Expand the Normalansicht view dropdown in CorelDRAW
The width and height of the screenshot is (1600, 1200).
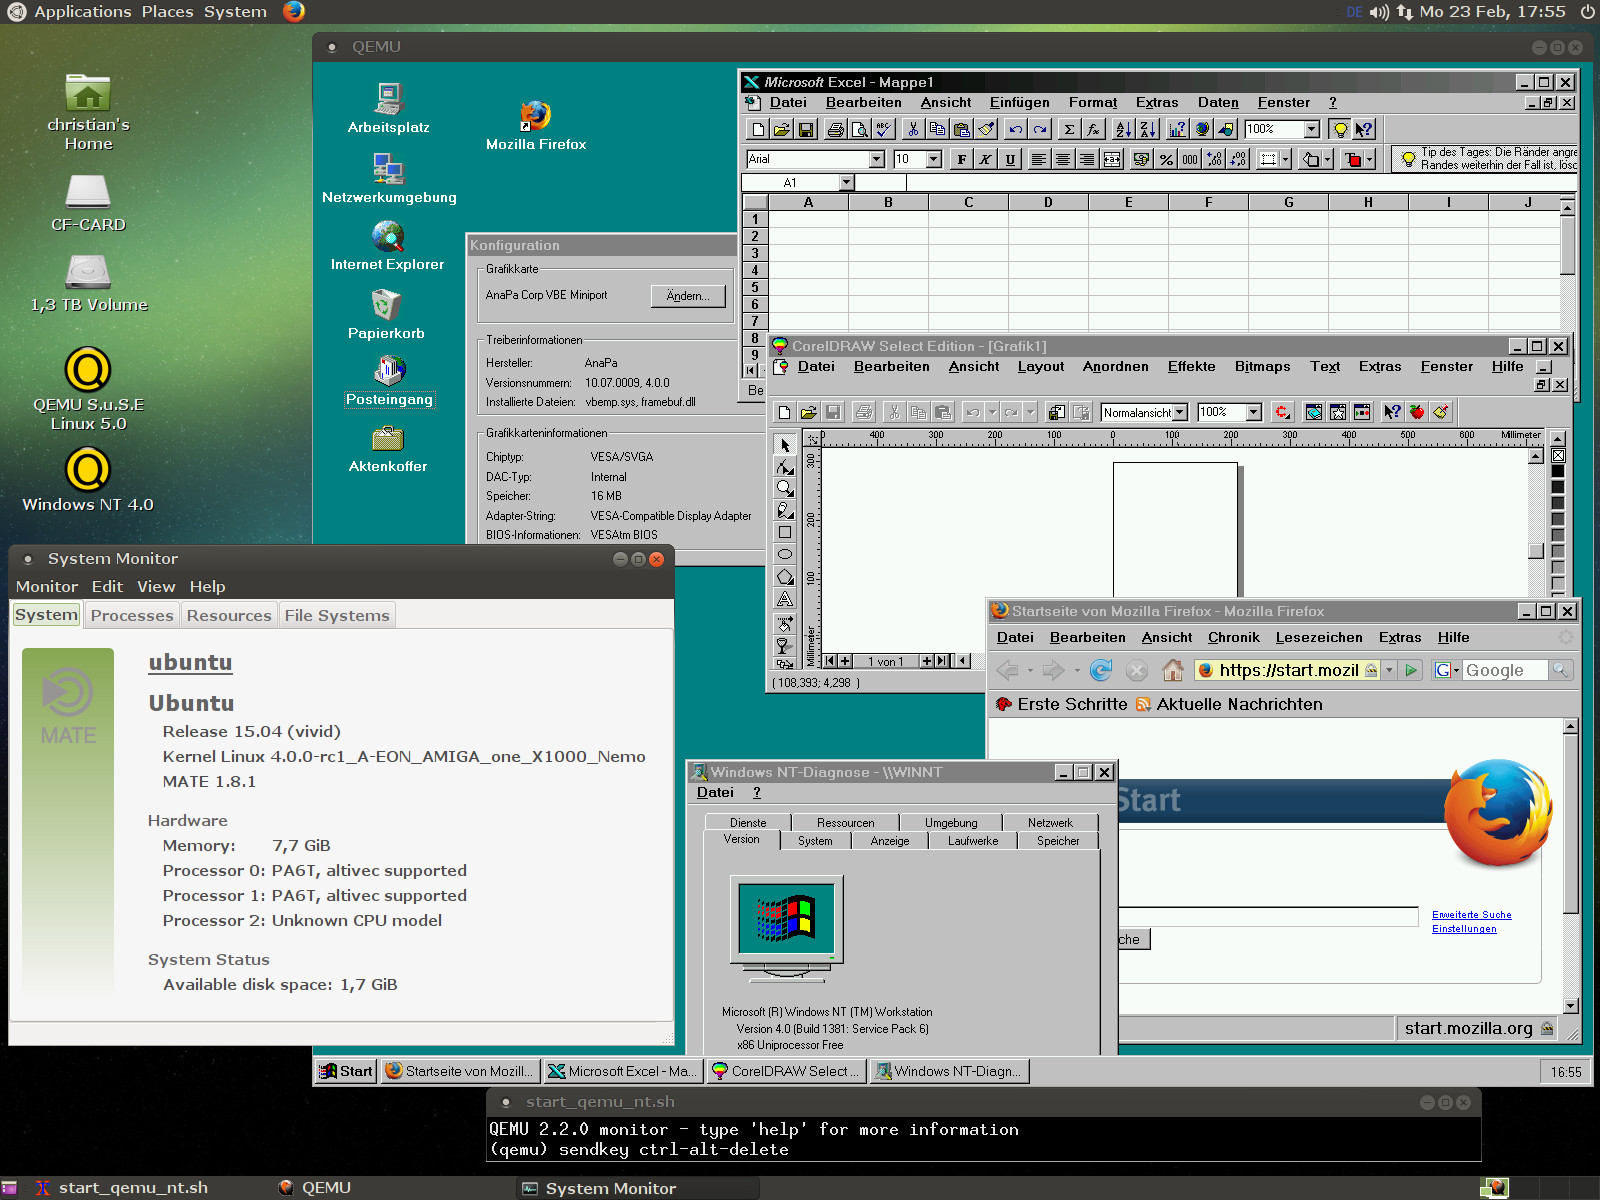(x=1180, y=412)
